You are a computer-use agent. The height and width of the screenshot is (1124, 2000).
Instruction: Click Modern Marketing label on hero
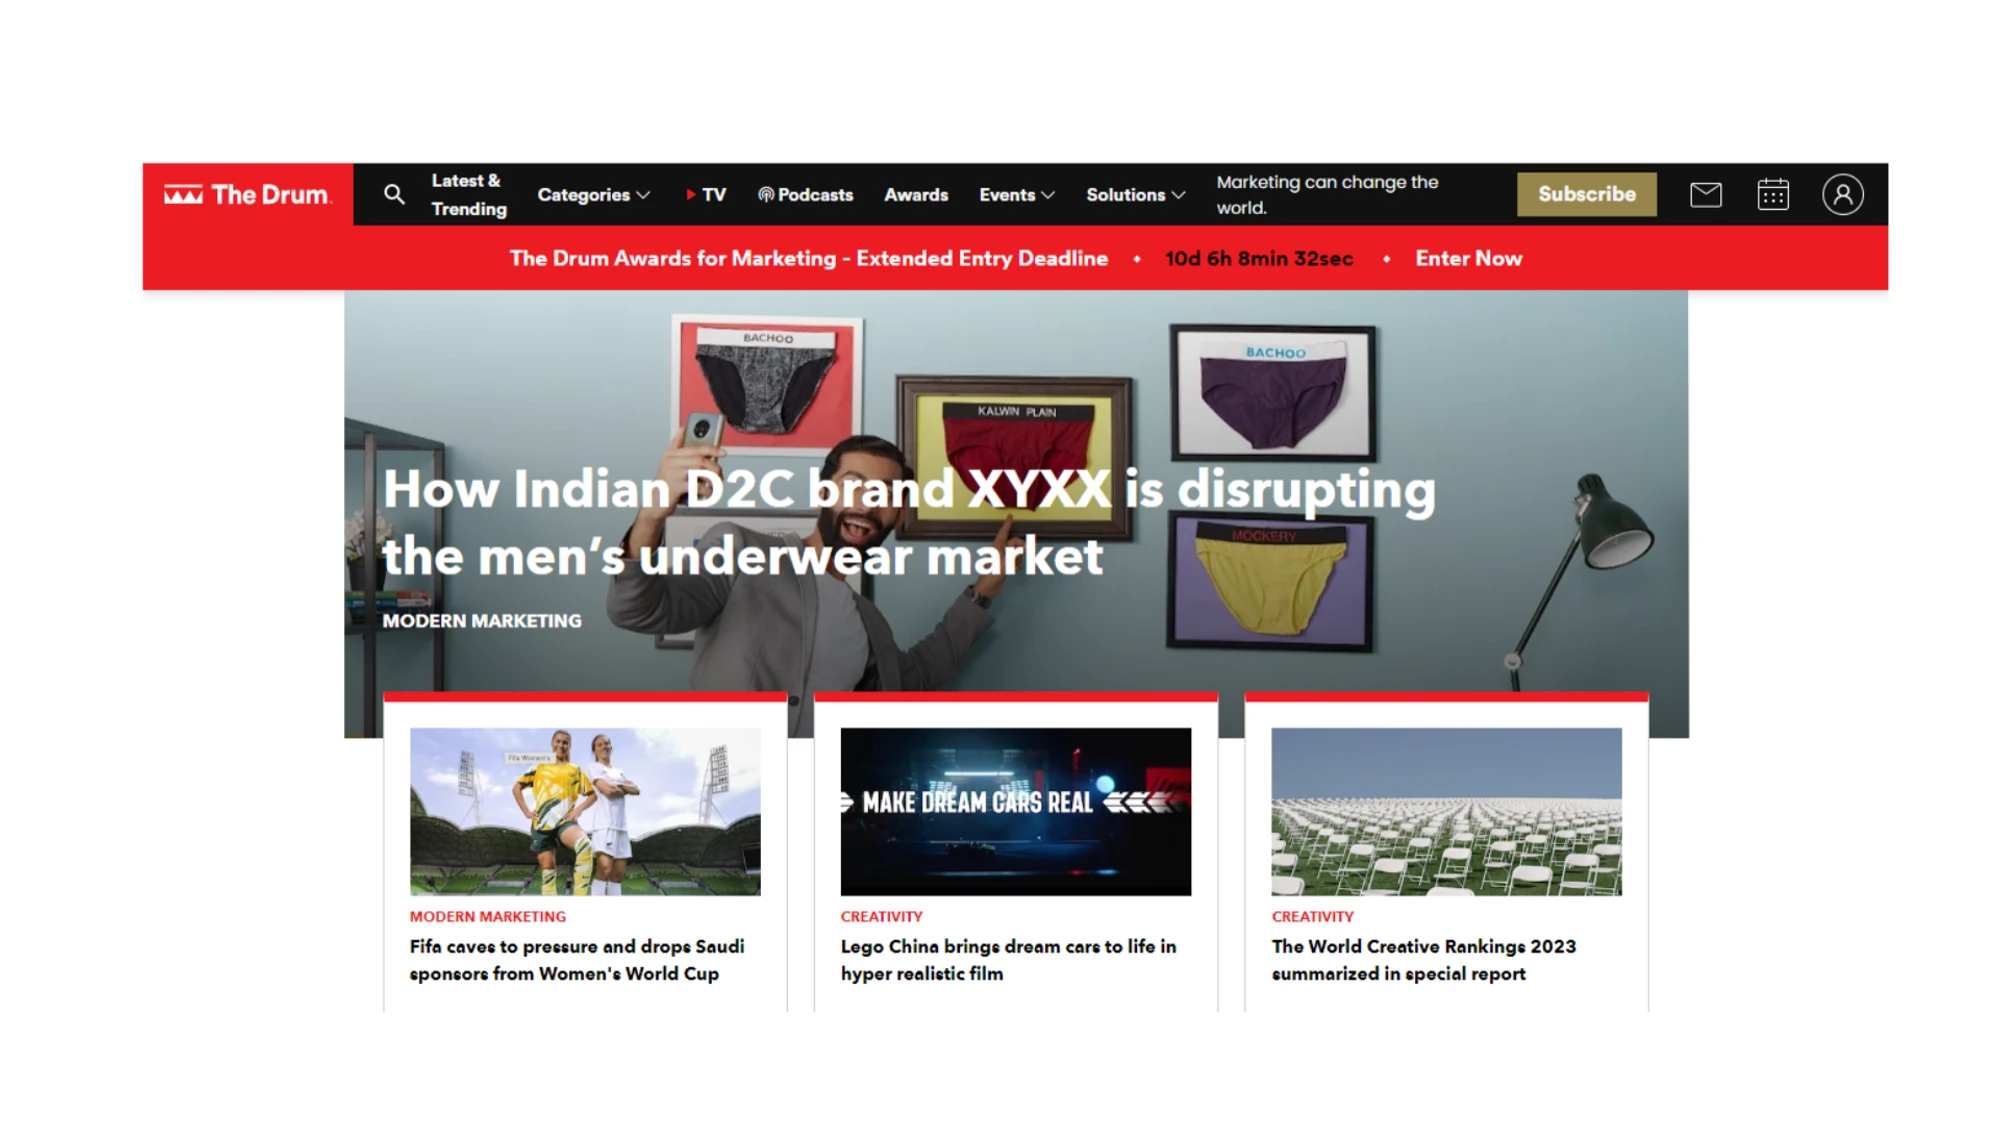pyautogui.click(x=481, y=621)
